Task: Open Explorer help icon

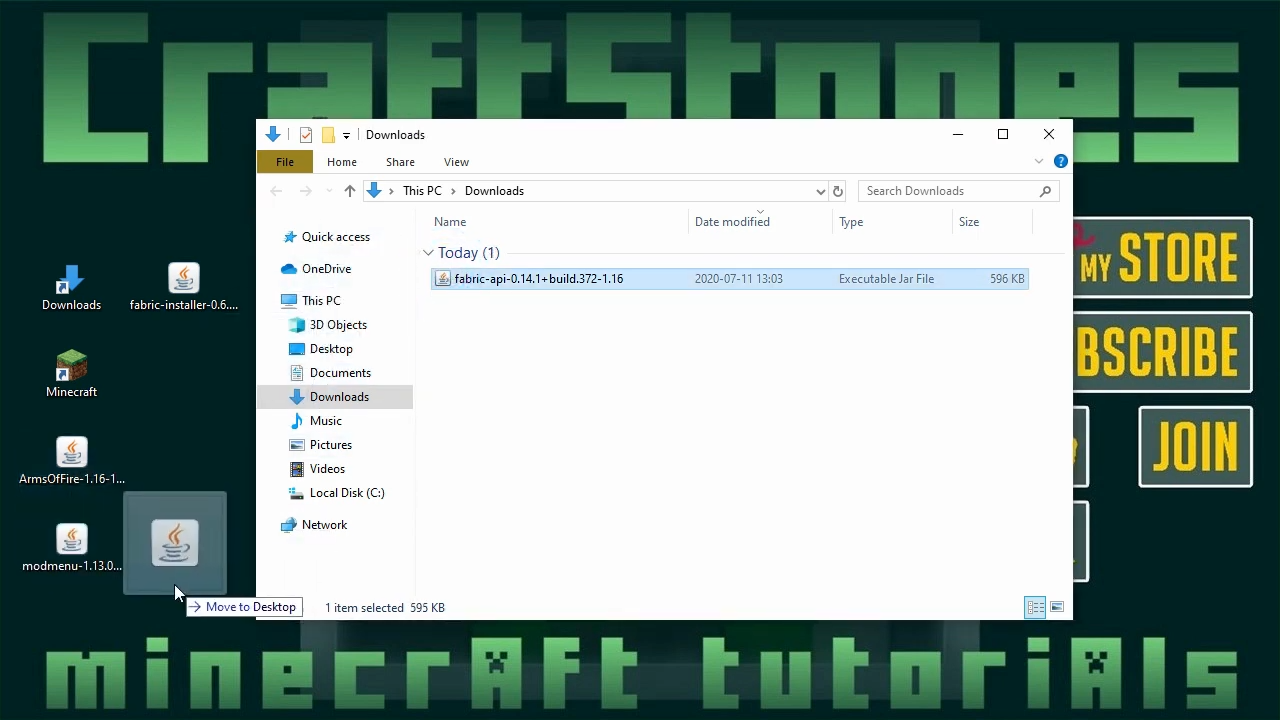Action: click(x=1061, y=161)
